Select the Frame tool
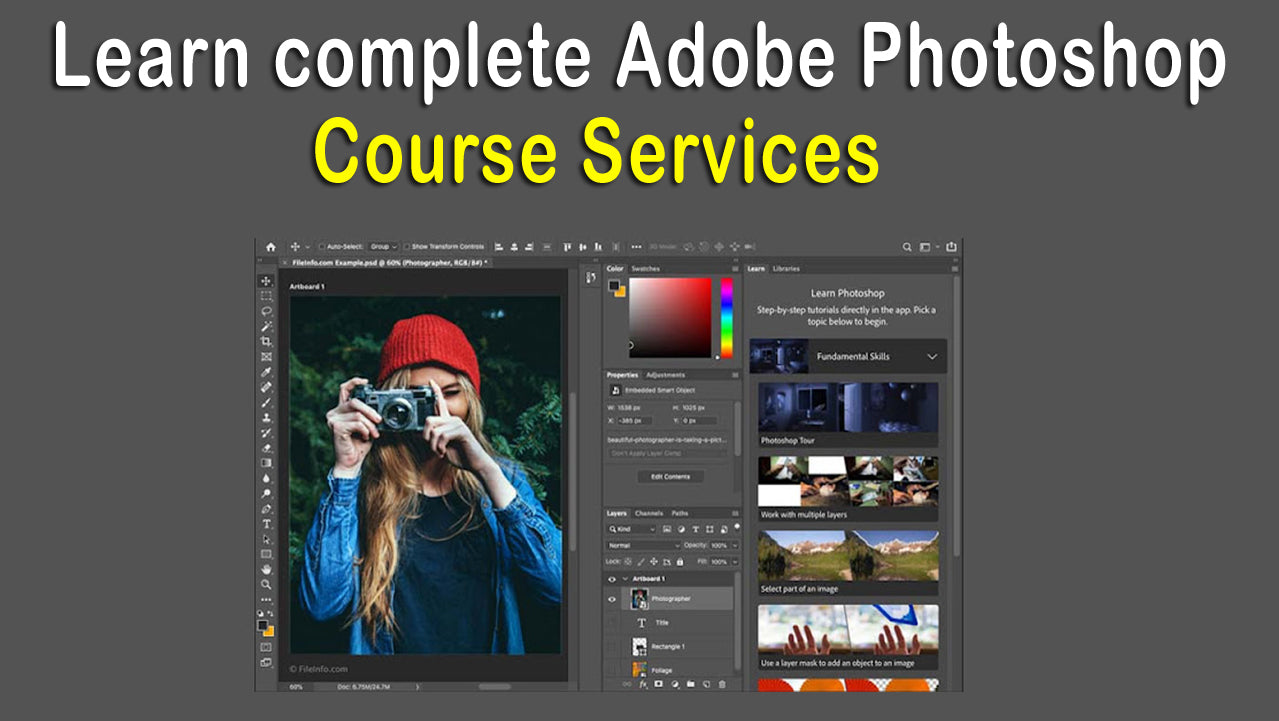Image resolution: width=1279 pixels, height=721 pixels. point(266,356)
